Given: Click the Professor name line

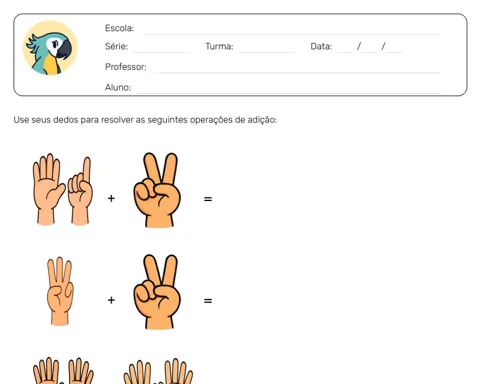Looking at the screenshot, I should tap(296, 68).
